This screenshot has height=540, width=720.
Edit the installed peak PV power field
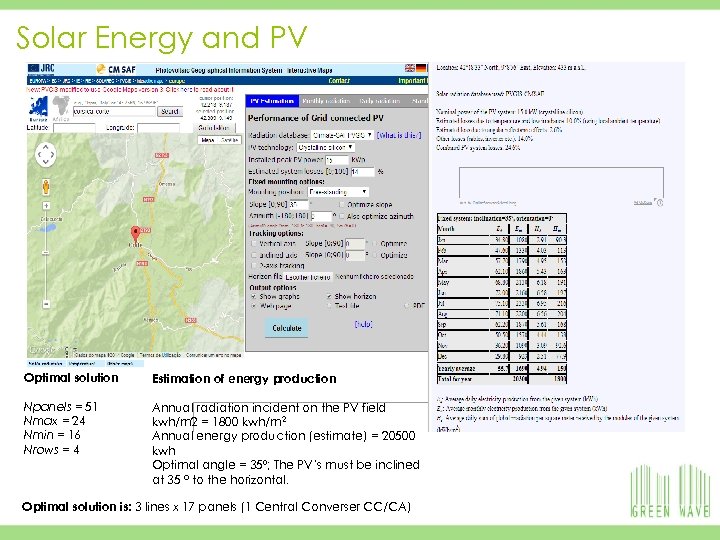pyautogui.click(x=337, y=160)
